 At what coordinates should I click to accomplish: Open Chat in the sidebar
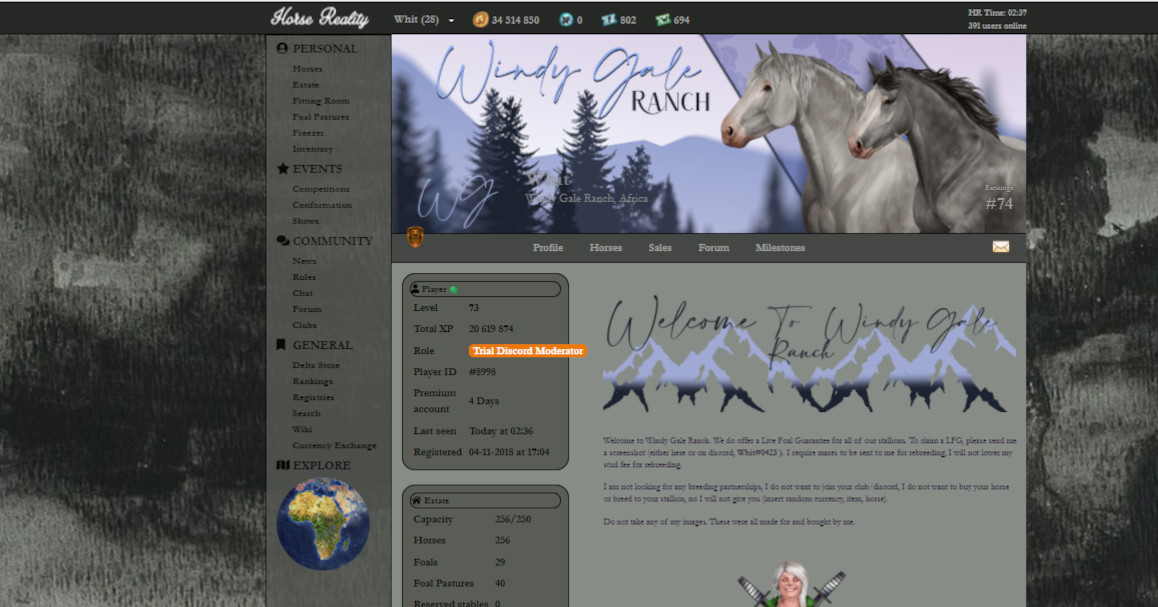(x=302, y=293)
